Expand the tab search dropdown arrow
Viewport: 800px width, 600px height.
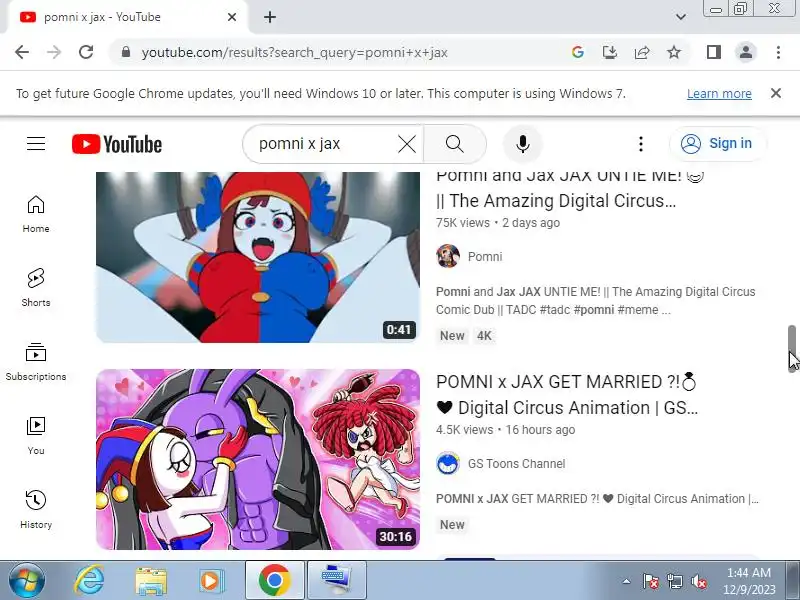tap(681, 17)
